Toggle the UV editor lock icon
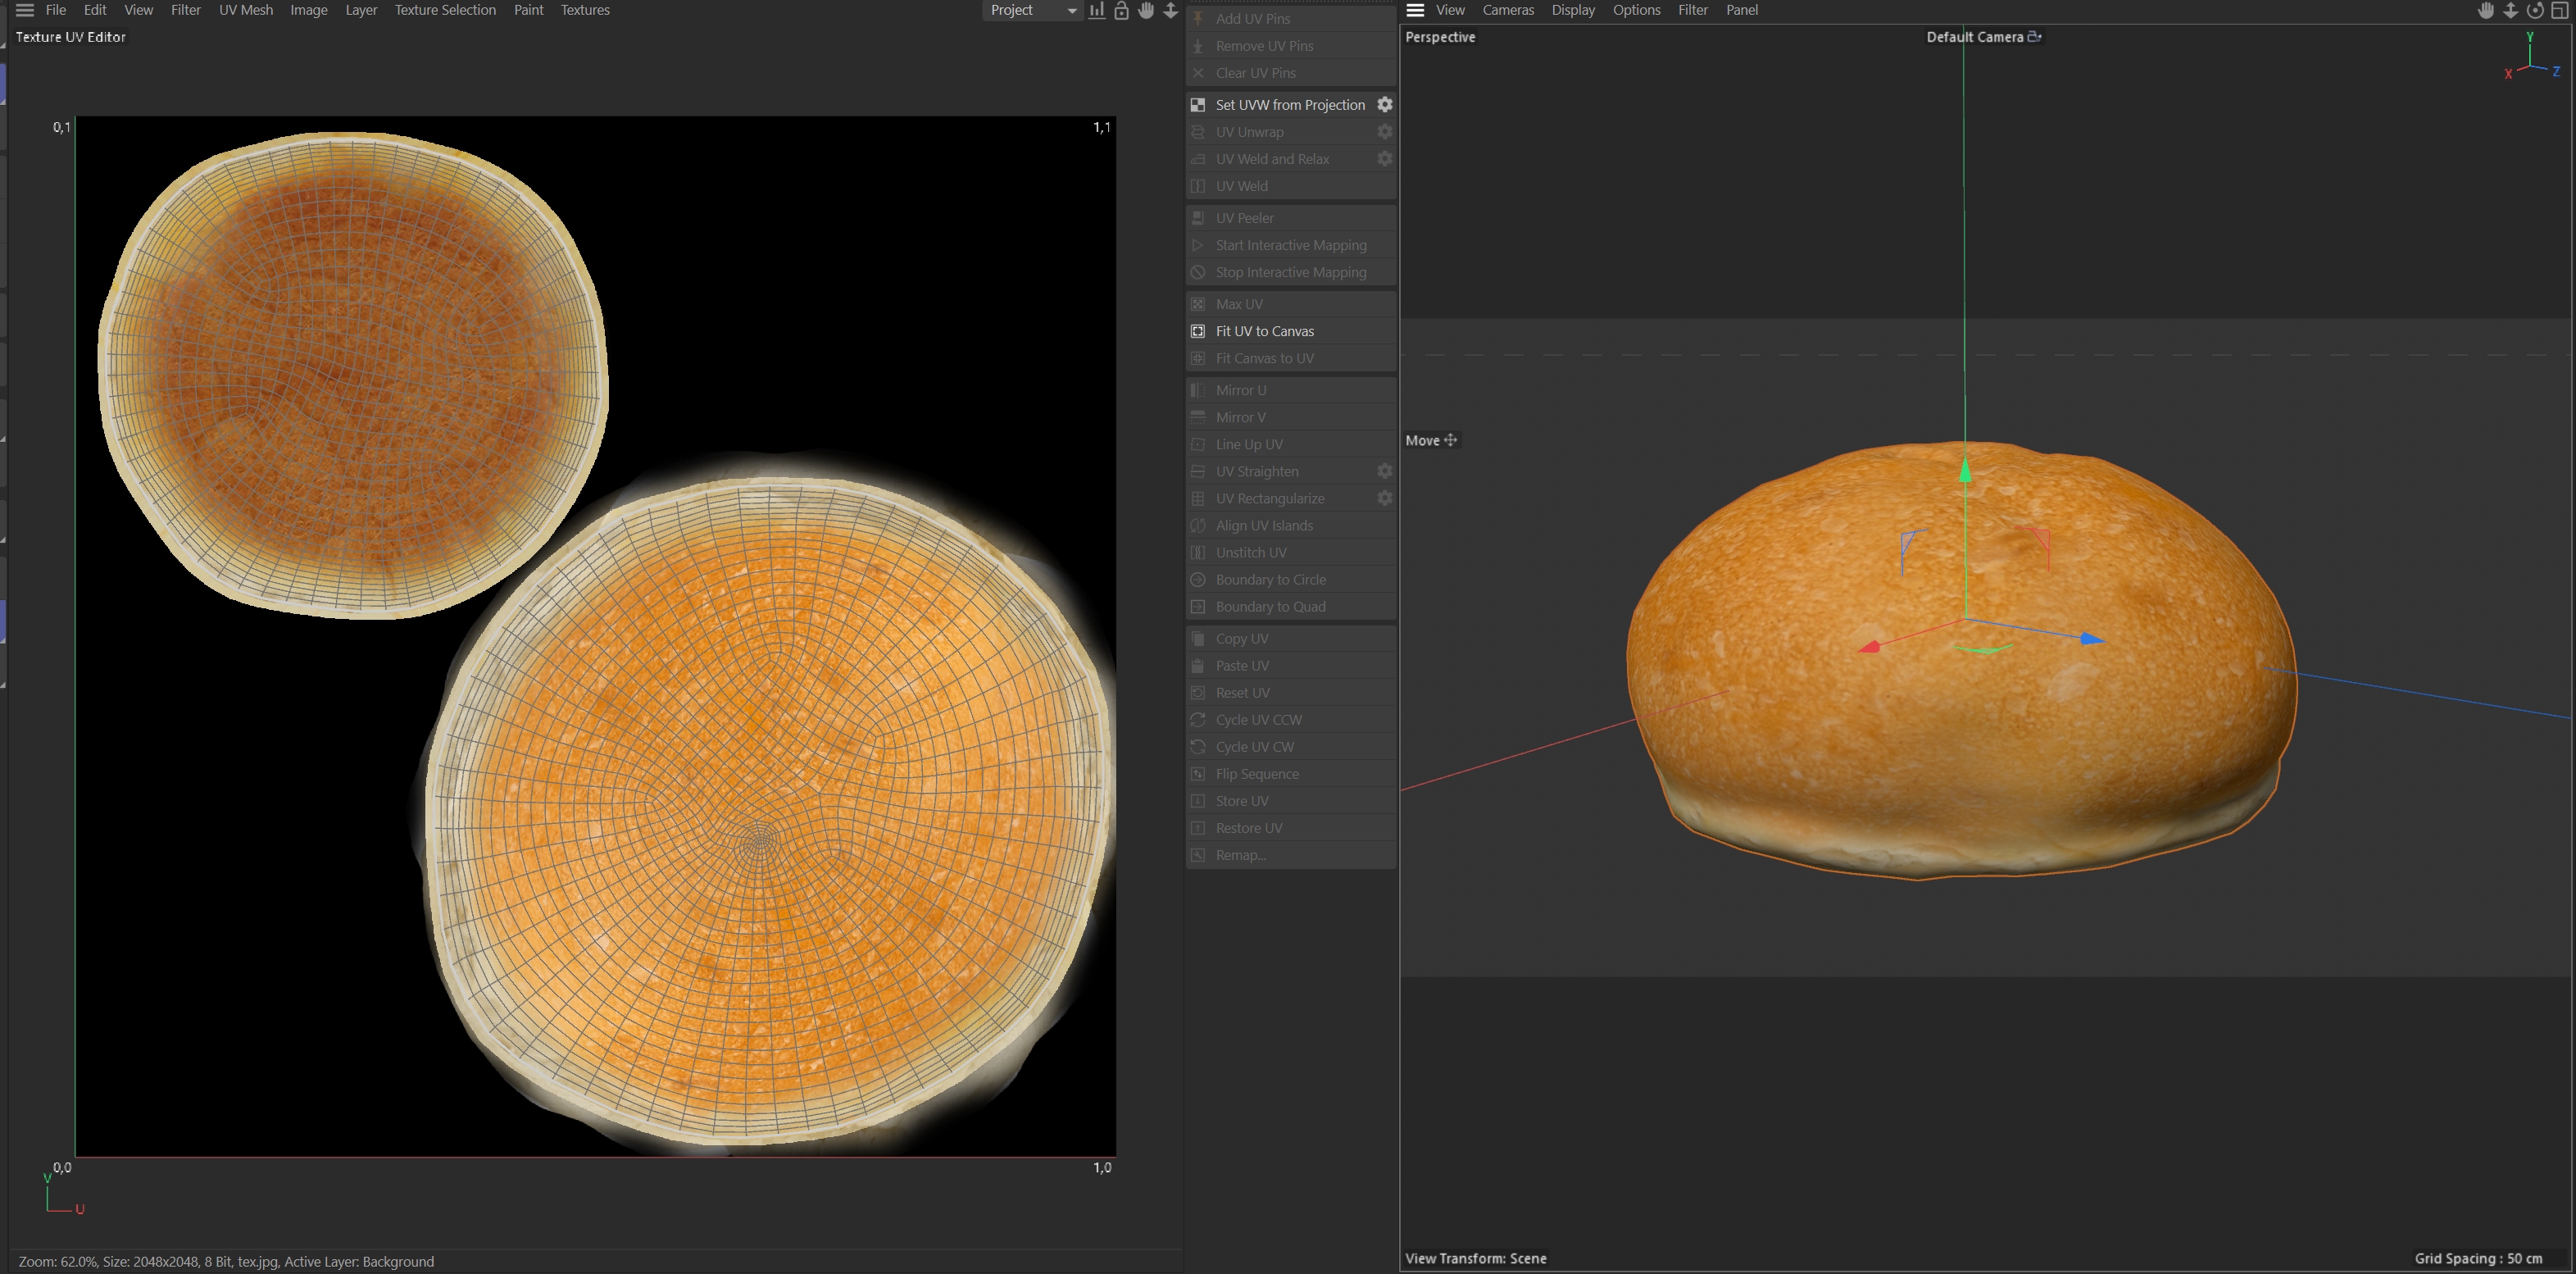 tap(1122, 11)
